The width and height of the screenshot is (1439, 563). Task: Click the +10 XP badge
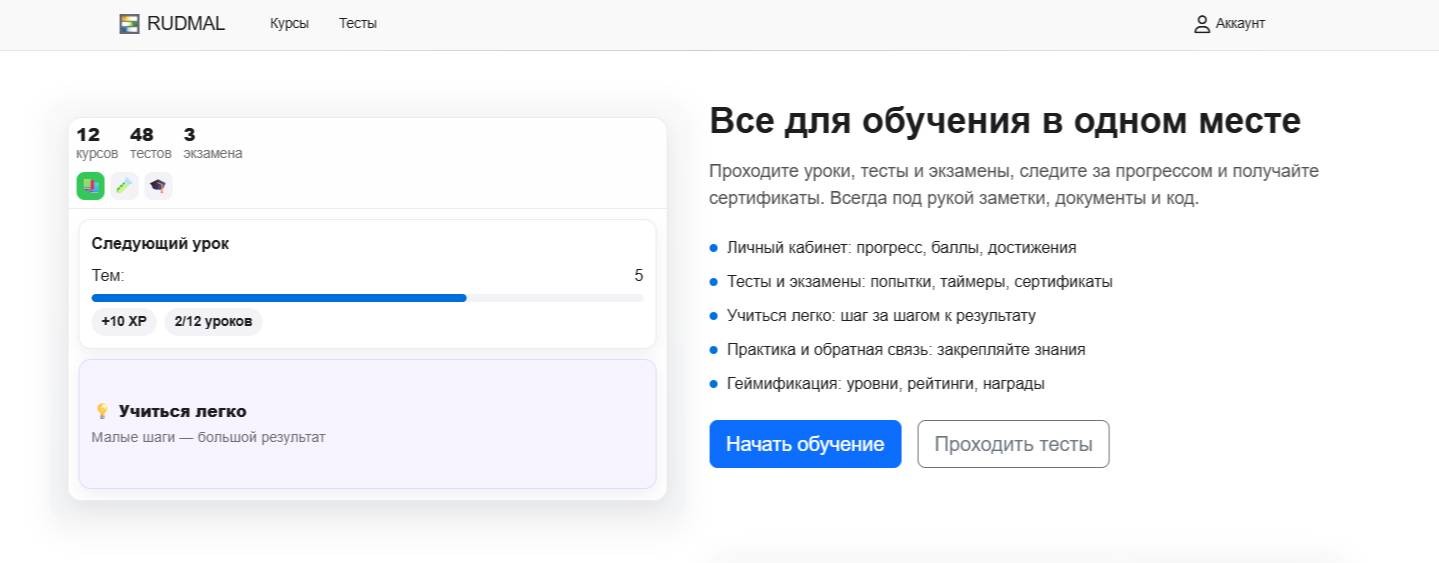[x=124, y=322]
